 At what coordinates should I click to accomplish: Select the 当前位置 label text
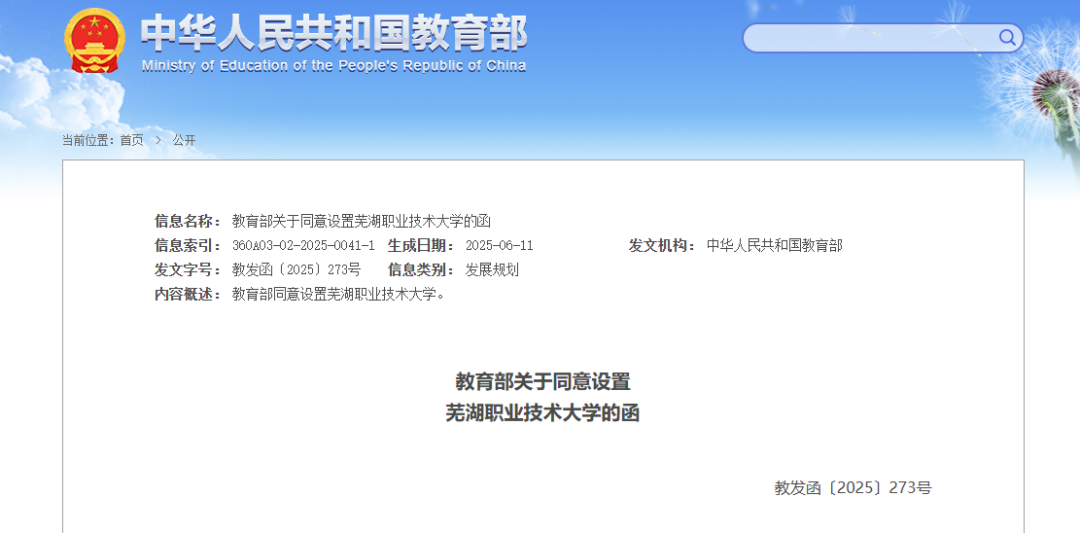coord(87,140)
